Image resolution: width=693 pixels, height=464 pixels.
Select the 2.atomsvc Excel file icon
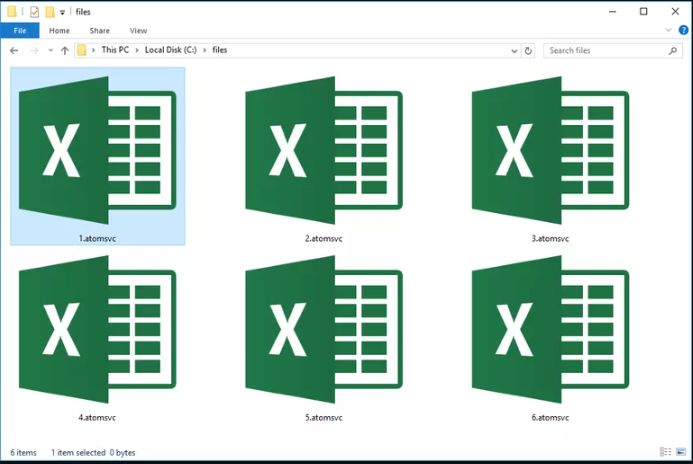click(x=324, y=150)
